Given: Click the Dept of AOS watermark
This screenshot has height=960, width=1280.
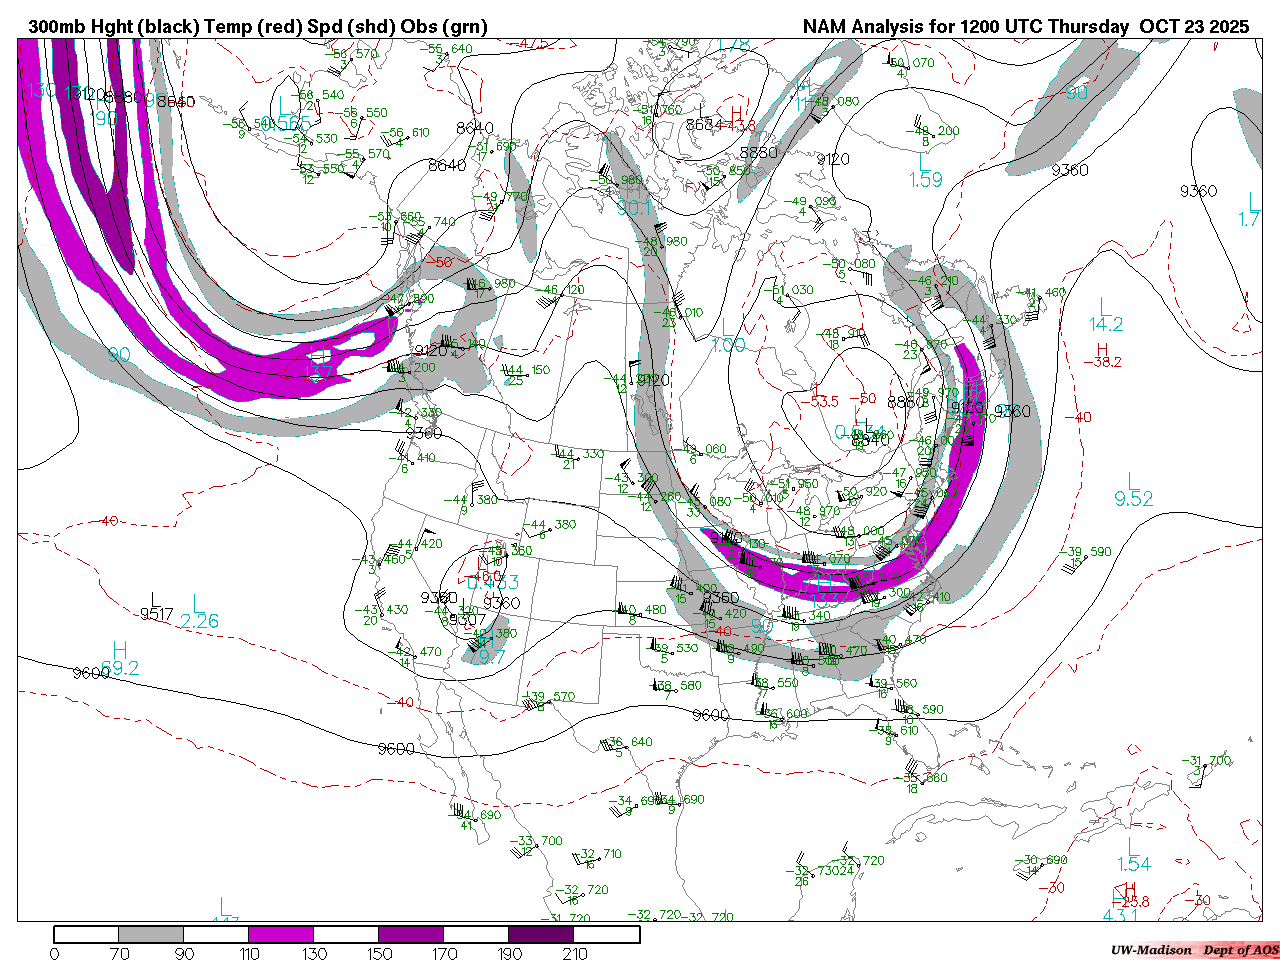Looking at the screenshot, I should click(x=1240, y=950).
